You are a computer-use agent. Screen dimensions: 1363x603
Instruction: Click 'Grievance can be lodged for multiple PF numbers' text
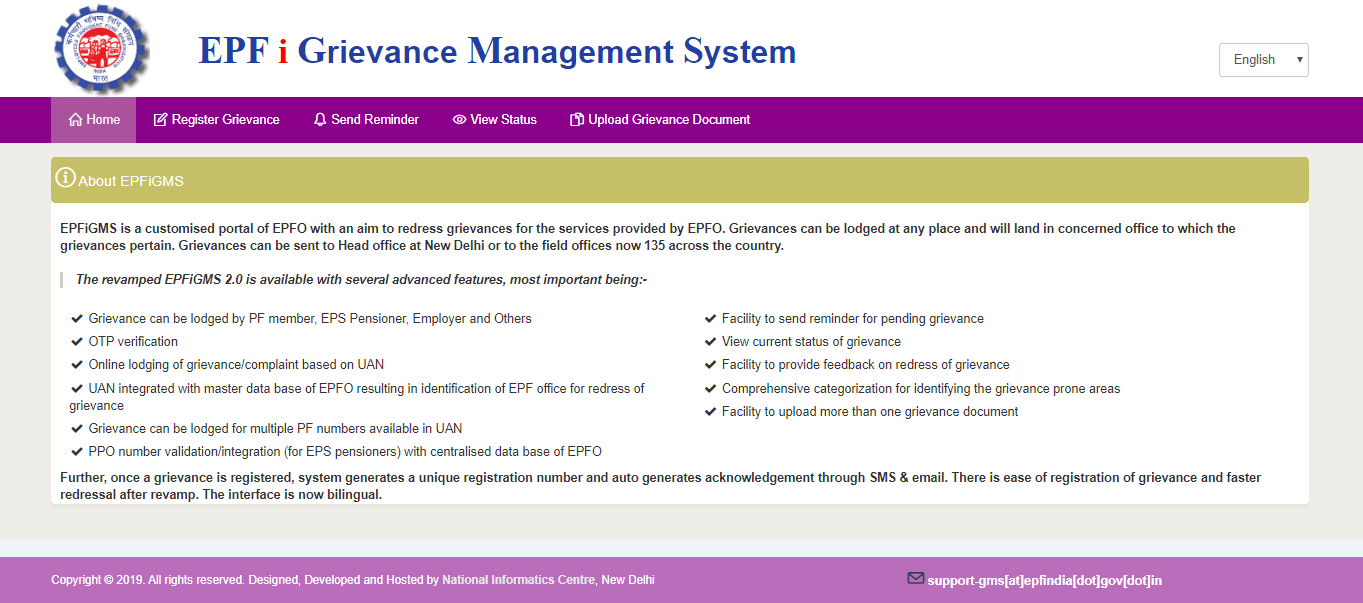coord(275,429)
